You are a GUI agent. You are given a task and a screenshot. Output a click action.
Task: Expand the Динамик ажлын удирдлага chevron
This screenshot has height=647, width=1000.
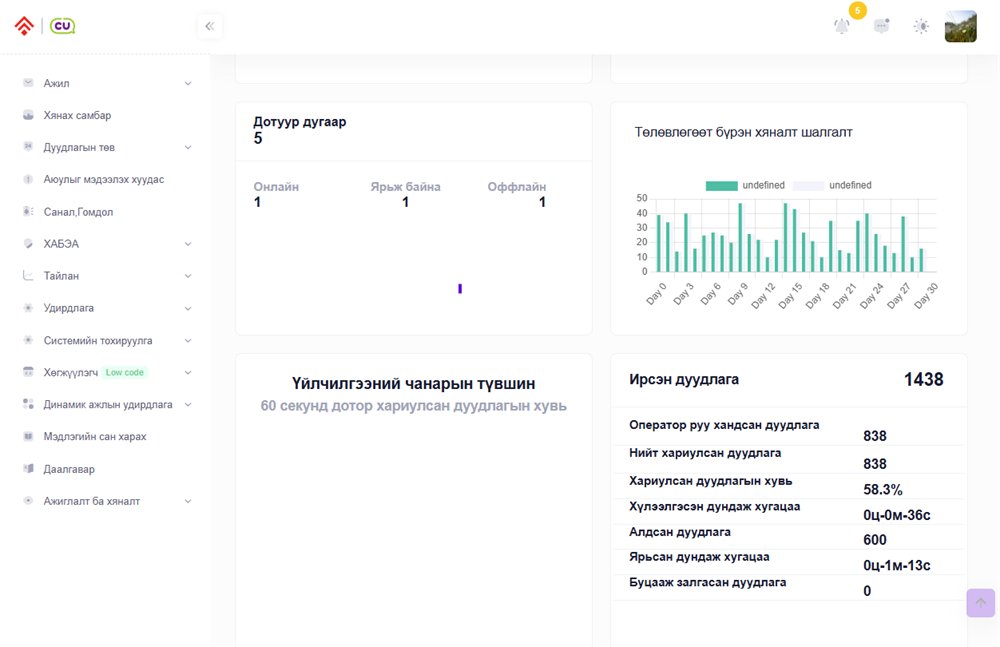[188, 405]
